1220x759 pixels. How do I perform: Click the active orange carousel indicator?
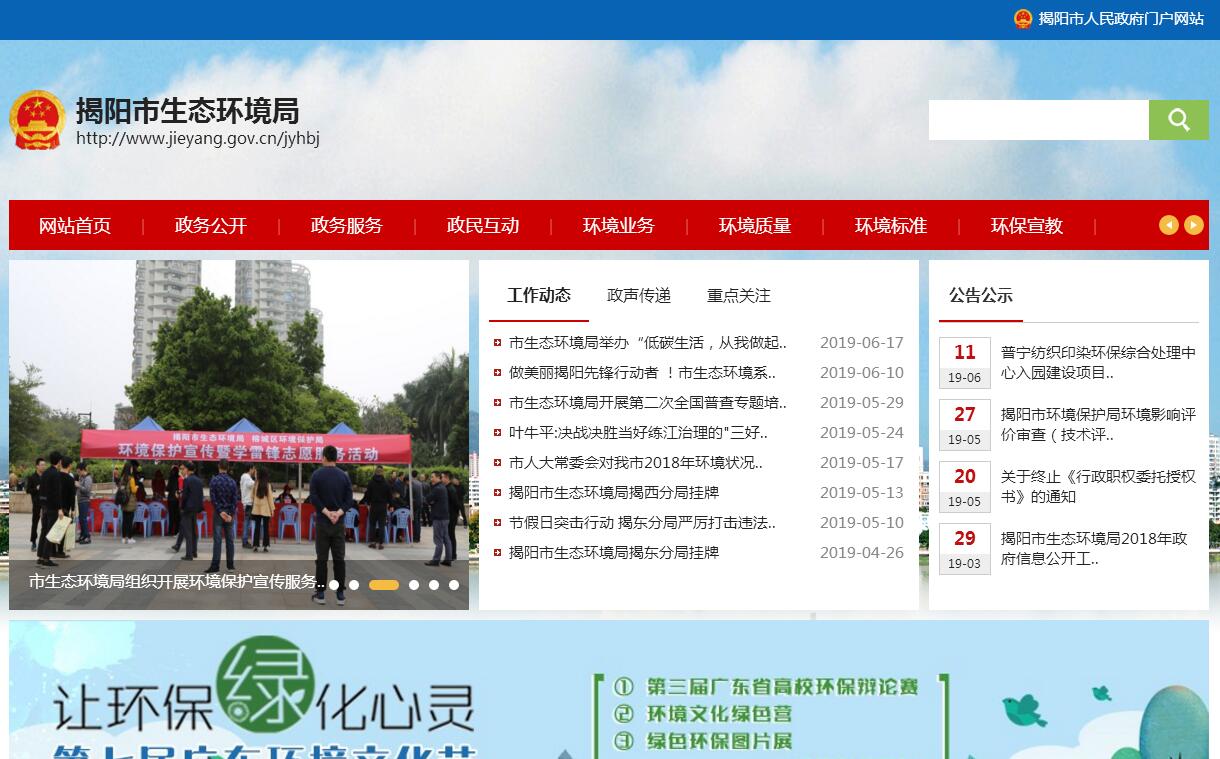384,585
